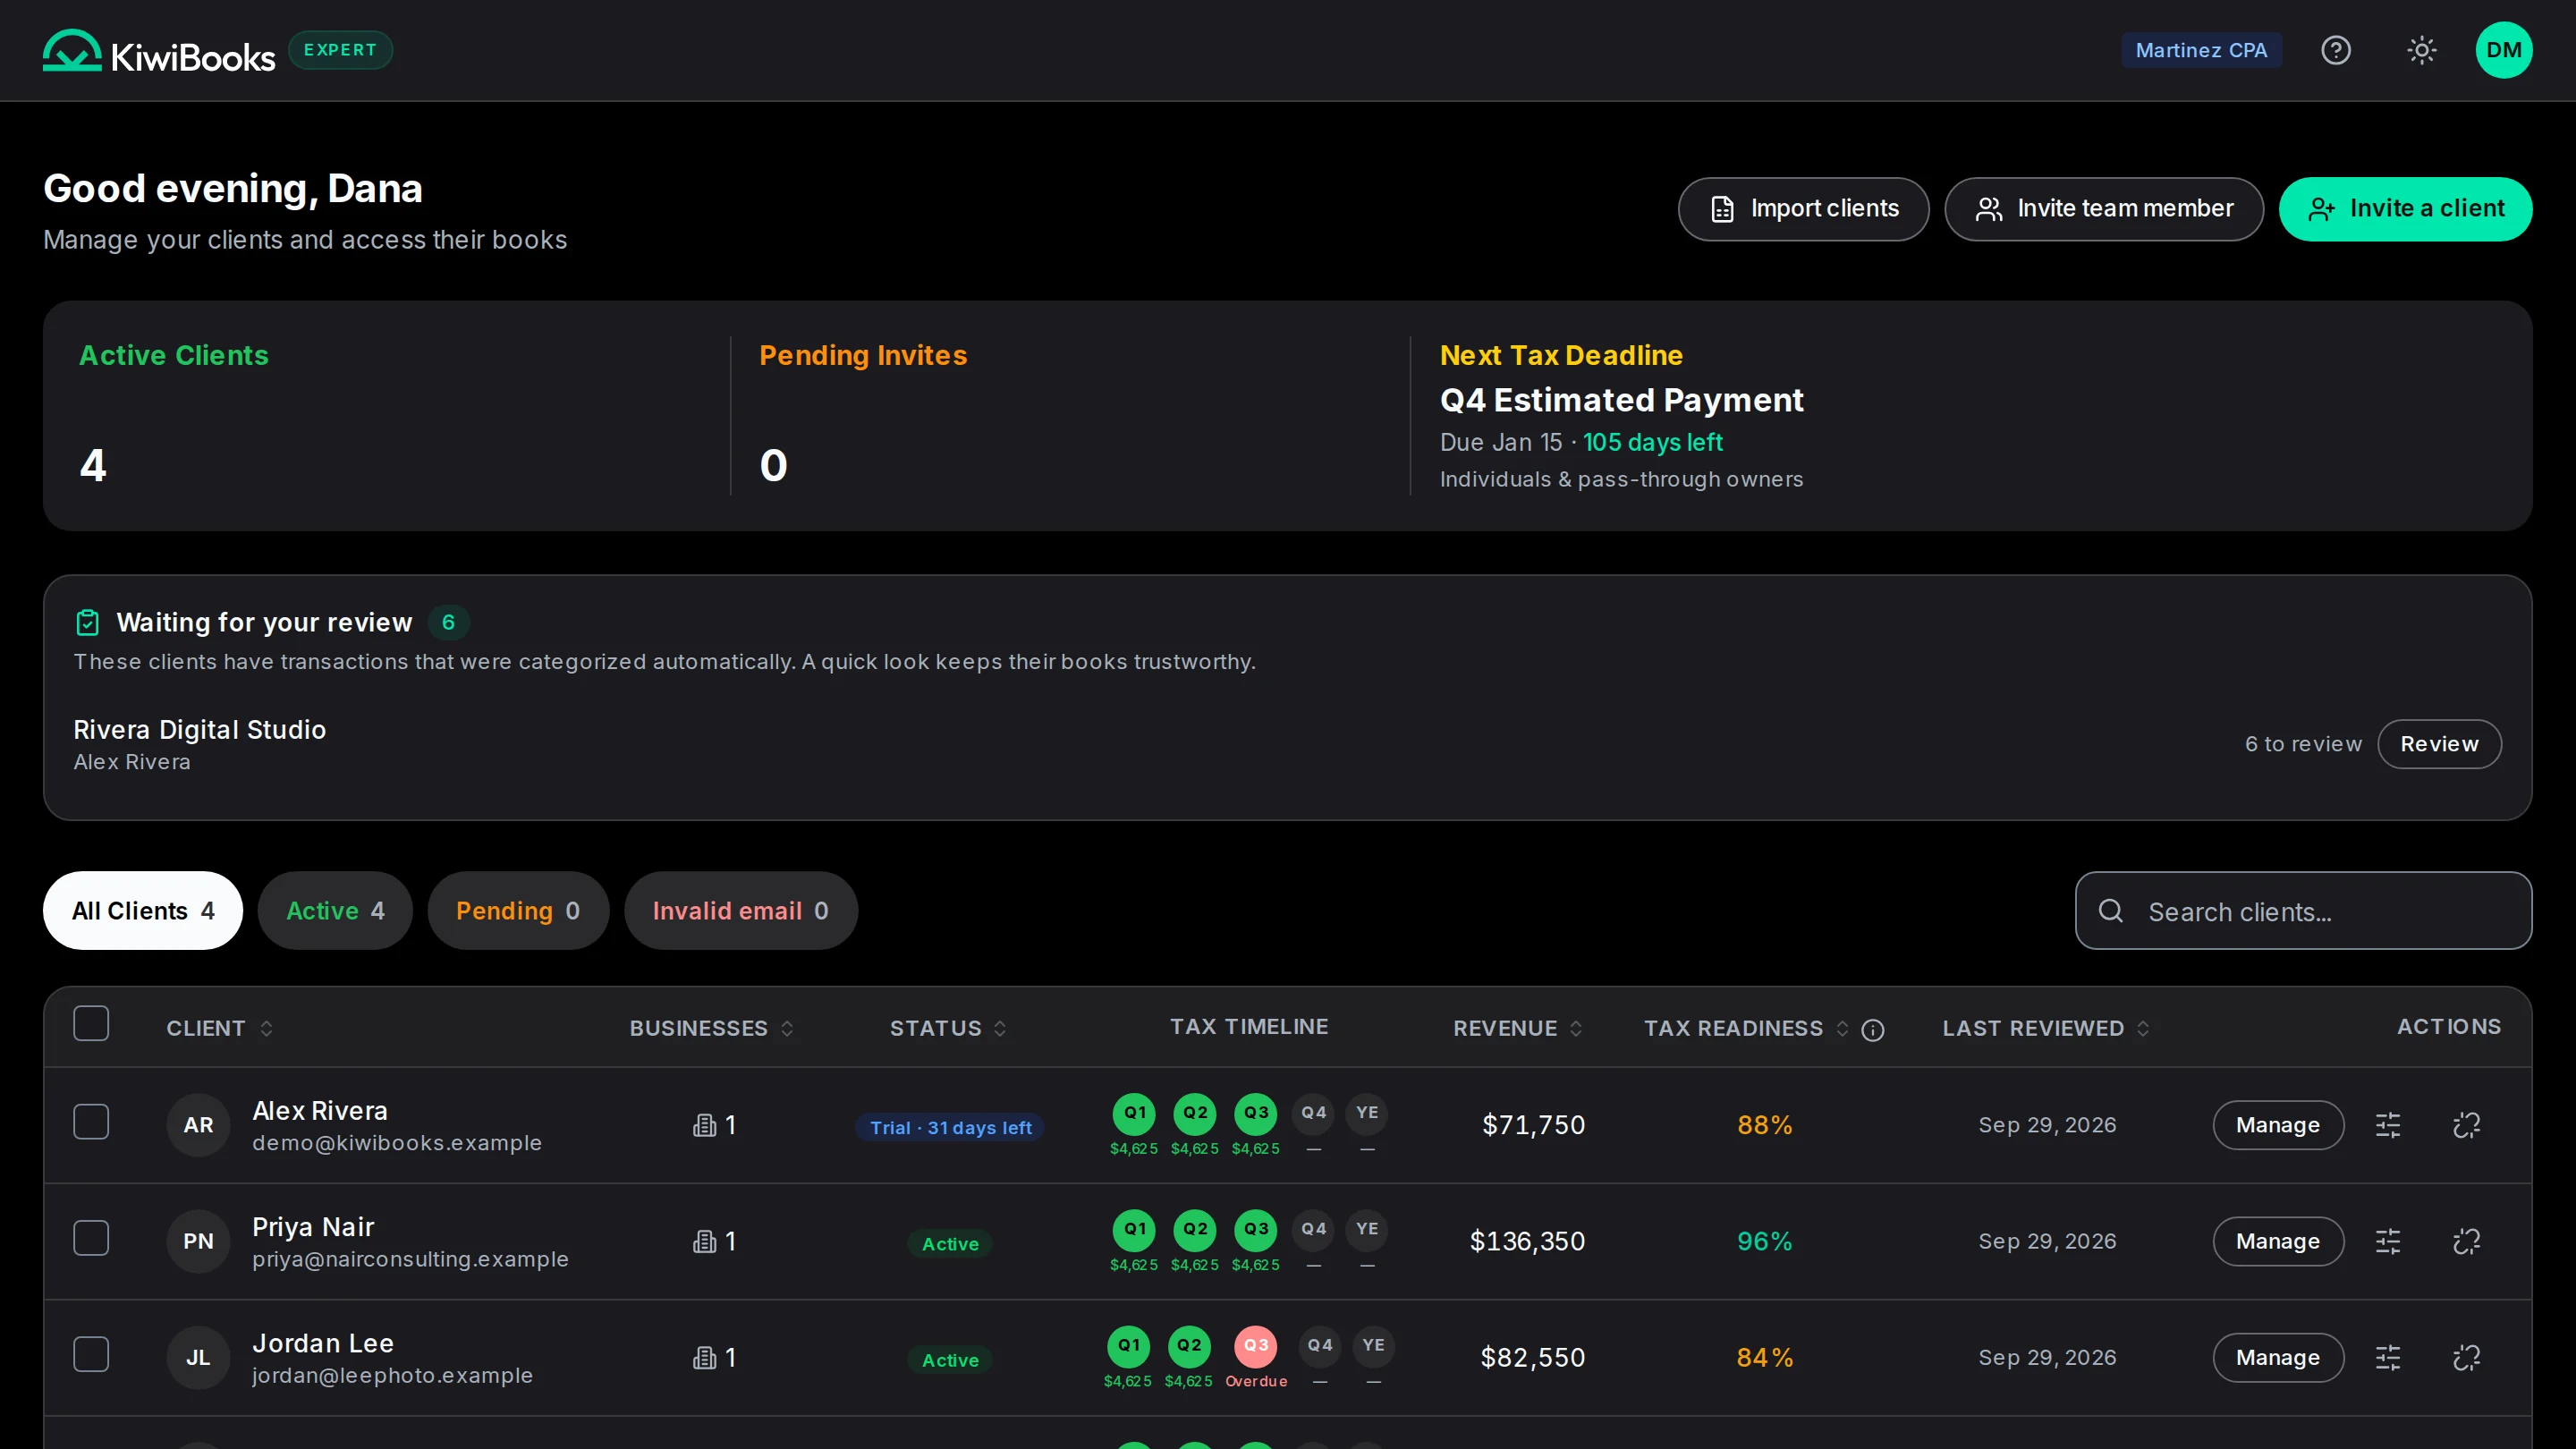Click Import clients button
The image size is (2576, 1449).
[x=1803, y=209]
